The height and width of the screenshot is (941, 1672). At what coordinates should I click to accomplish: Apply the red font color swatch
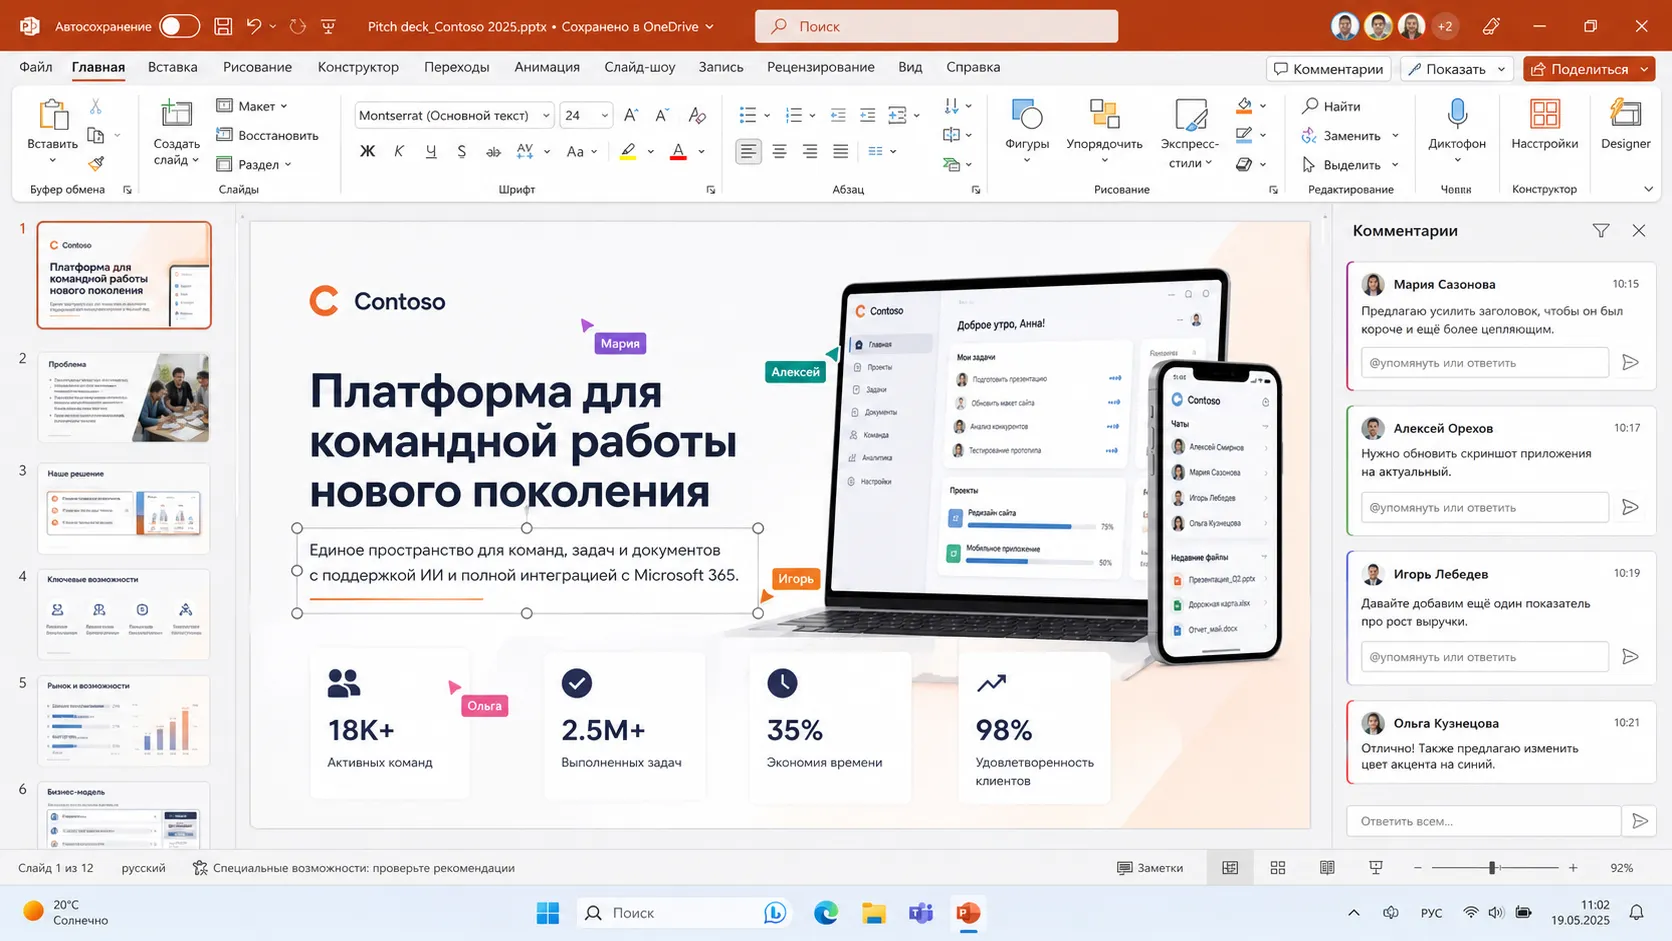point(678,152)
